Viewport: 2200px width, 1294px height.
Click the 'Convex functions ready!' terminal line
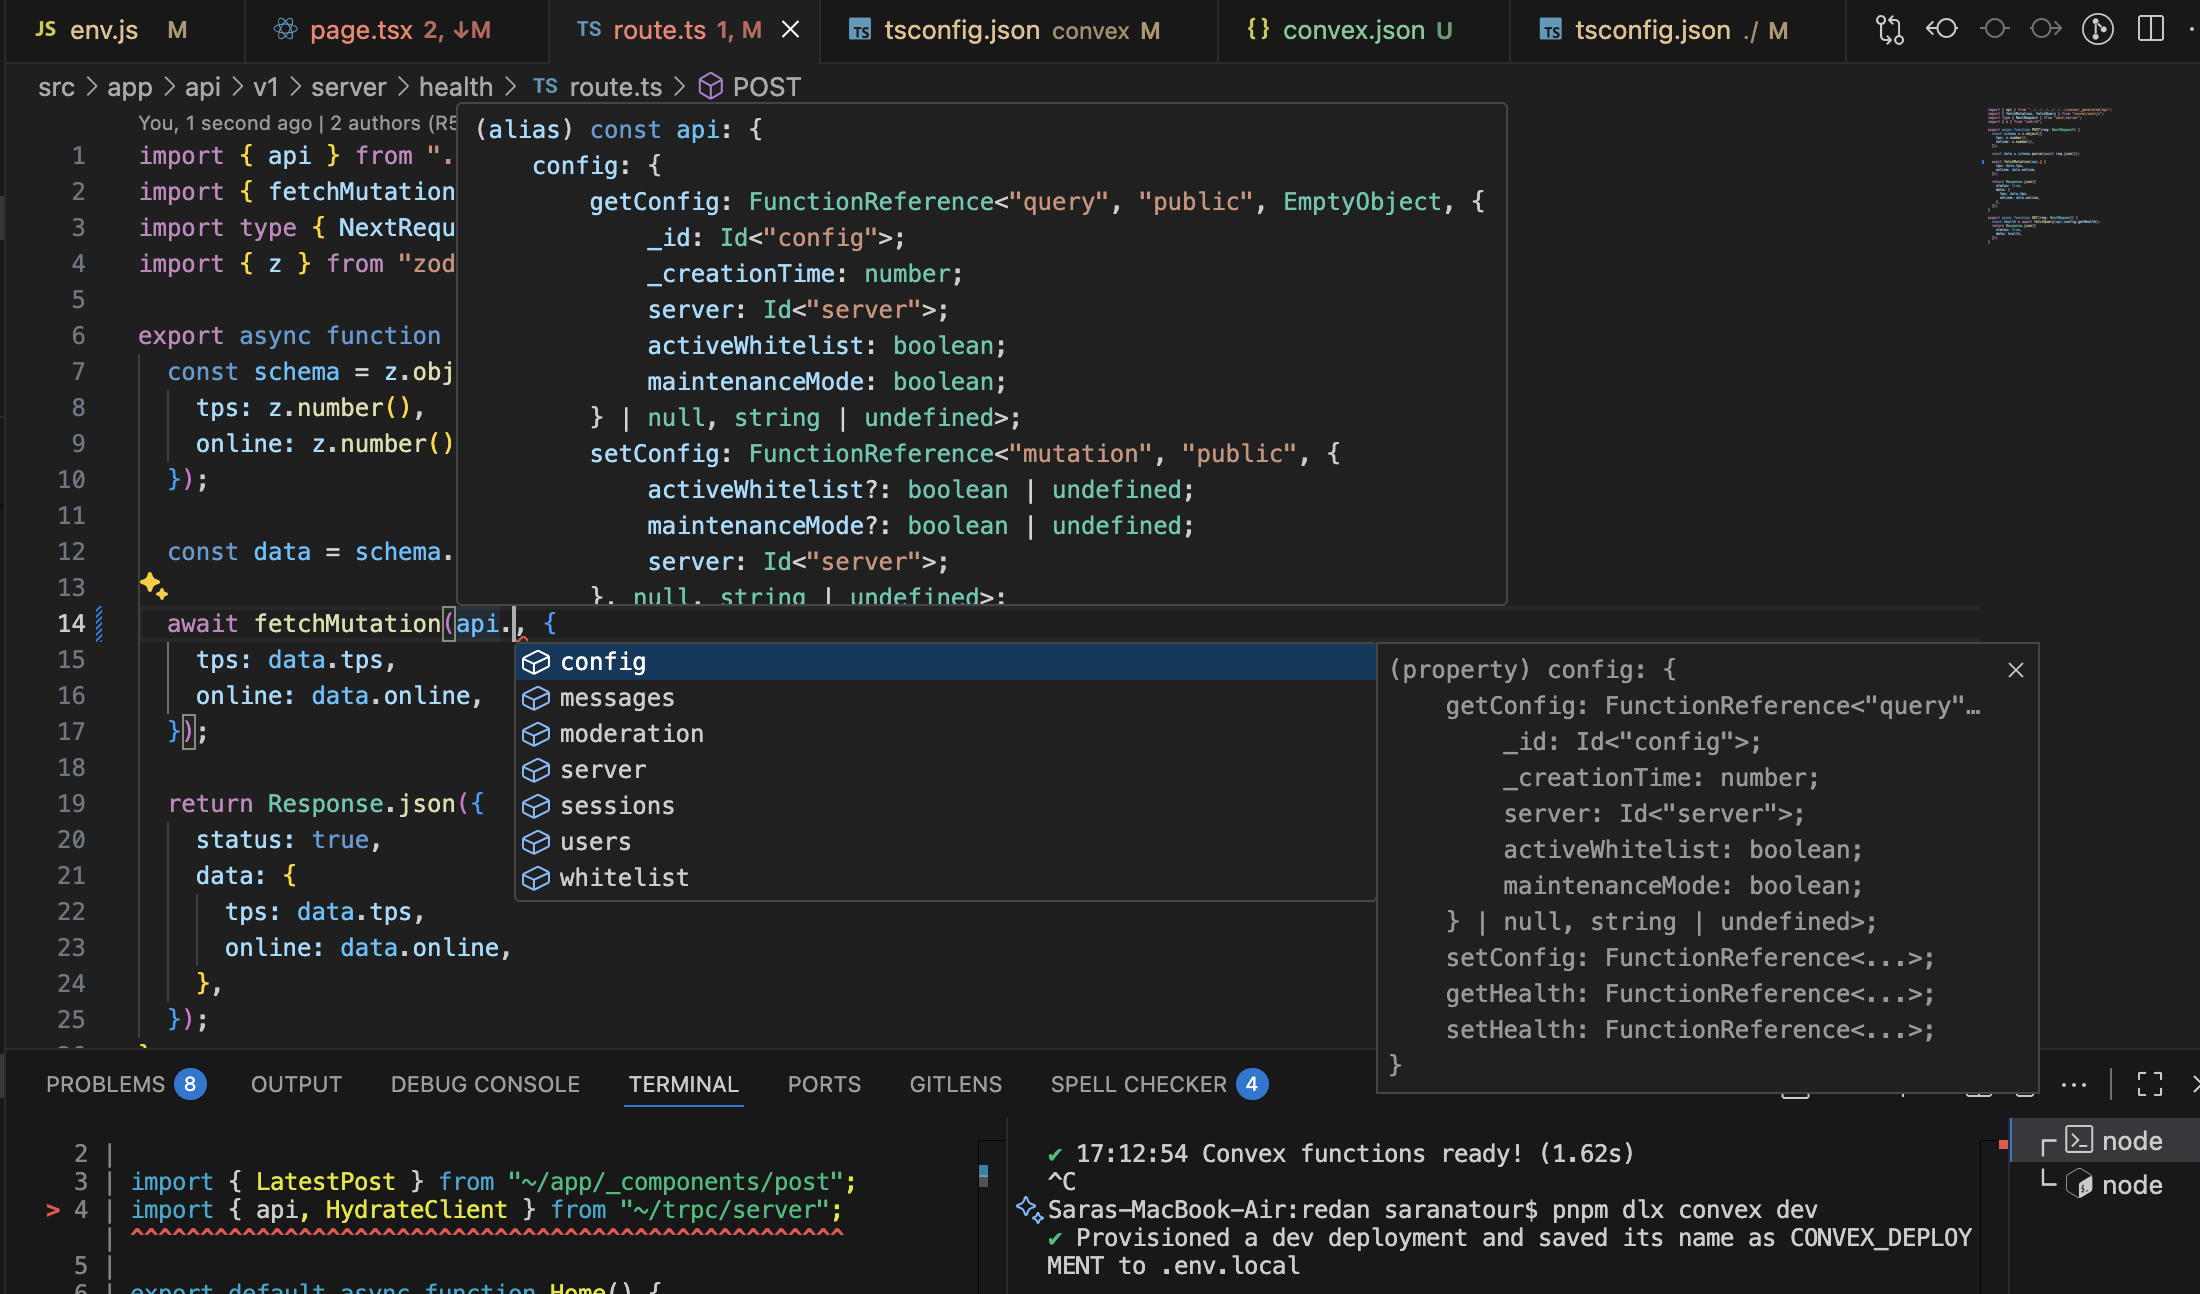(1340, 1154)
